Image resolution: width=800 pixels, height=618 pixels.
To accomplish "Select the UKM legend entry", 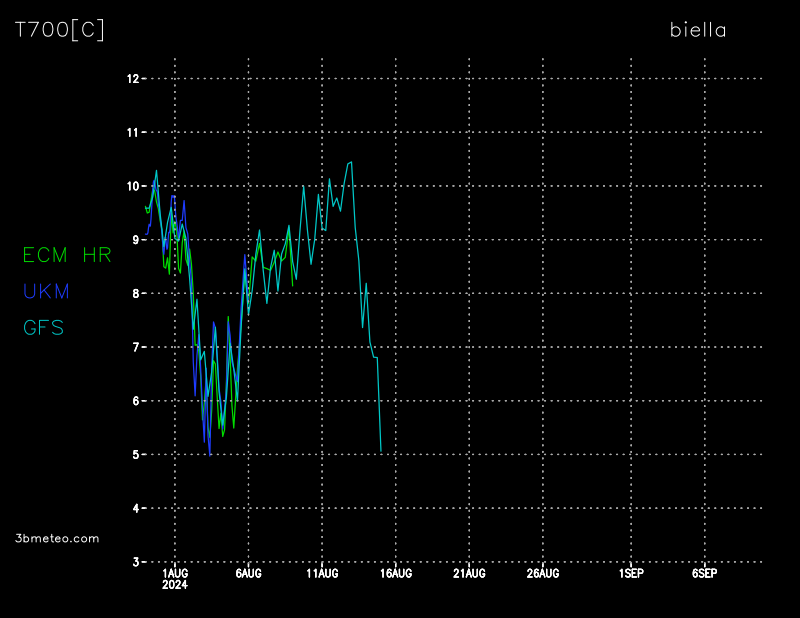I will [x=46, y=291].
